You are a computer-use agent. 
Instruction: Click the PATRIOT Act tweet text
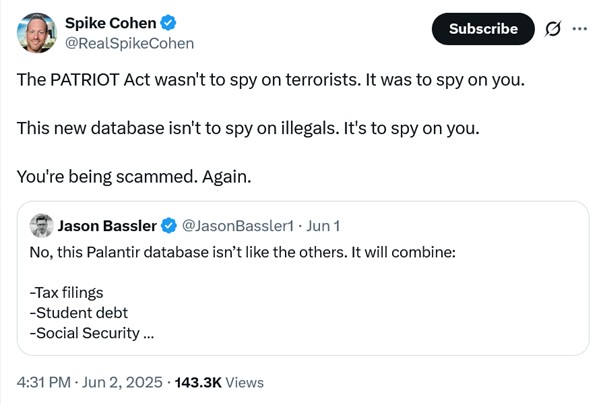[x=271, y=80]
